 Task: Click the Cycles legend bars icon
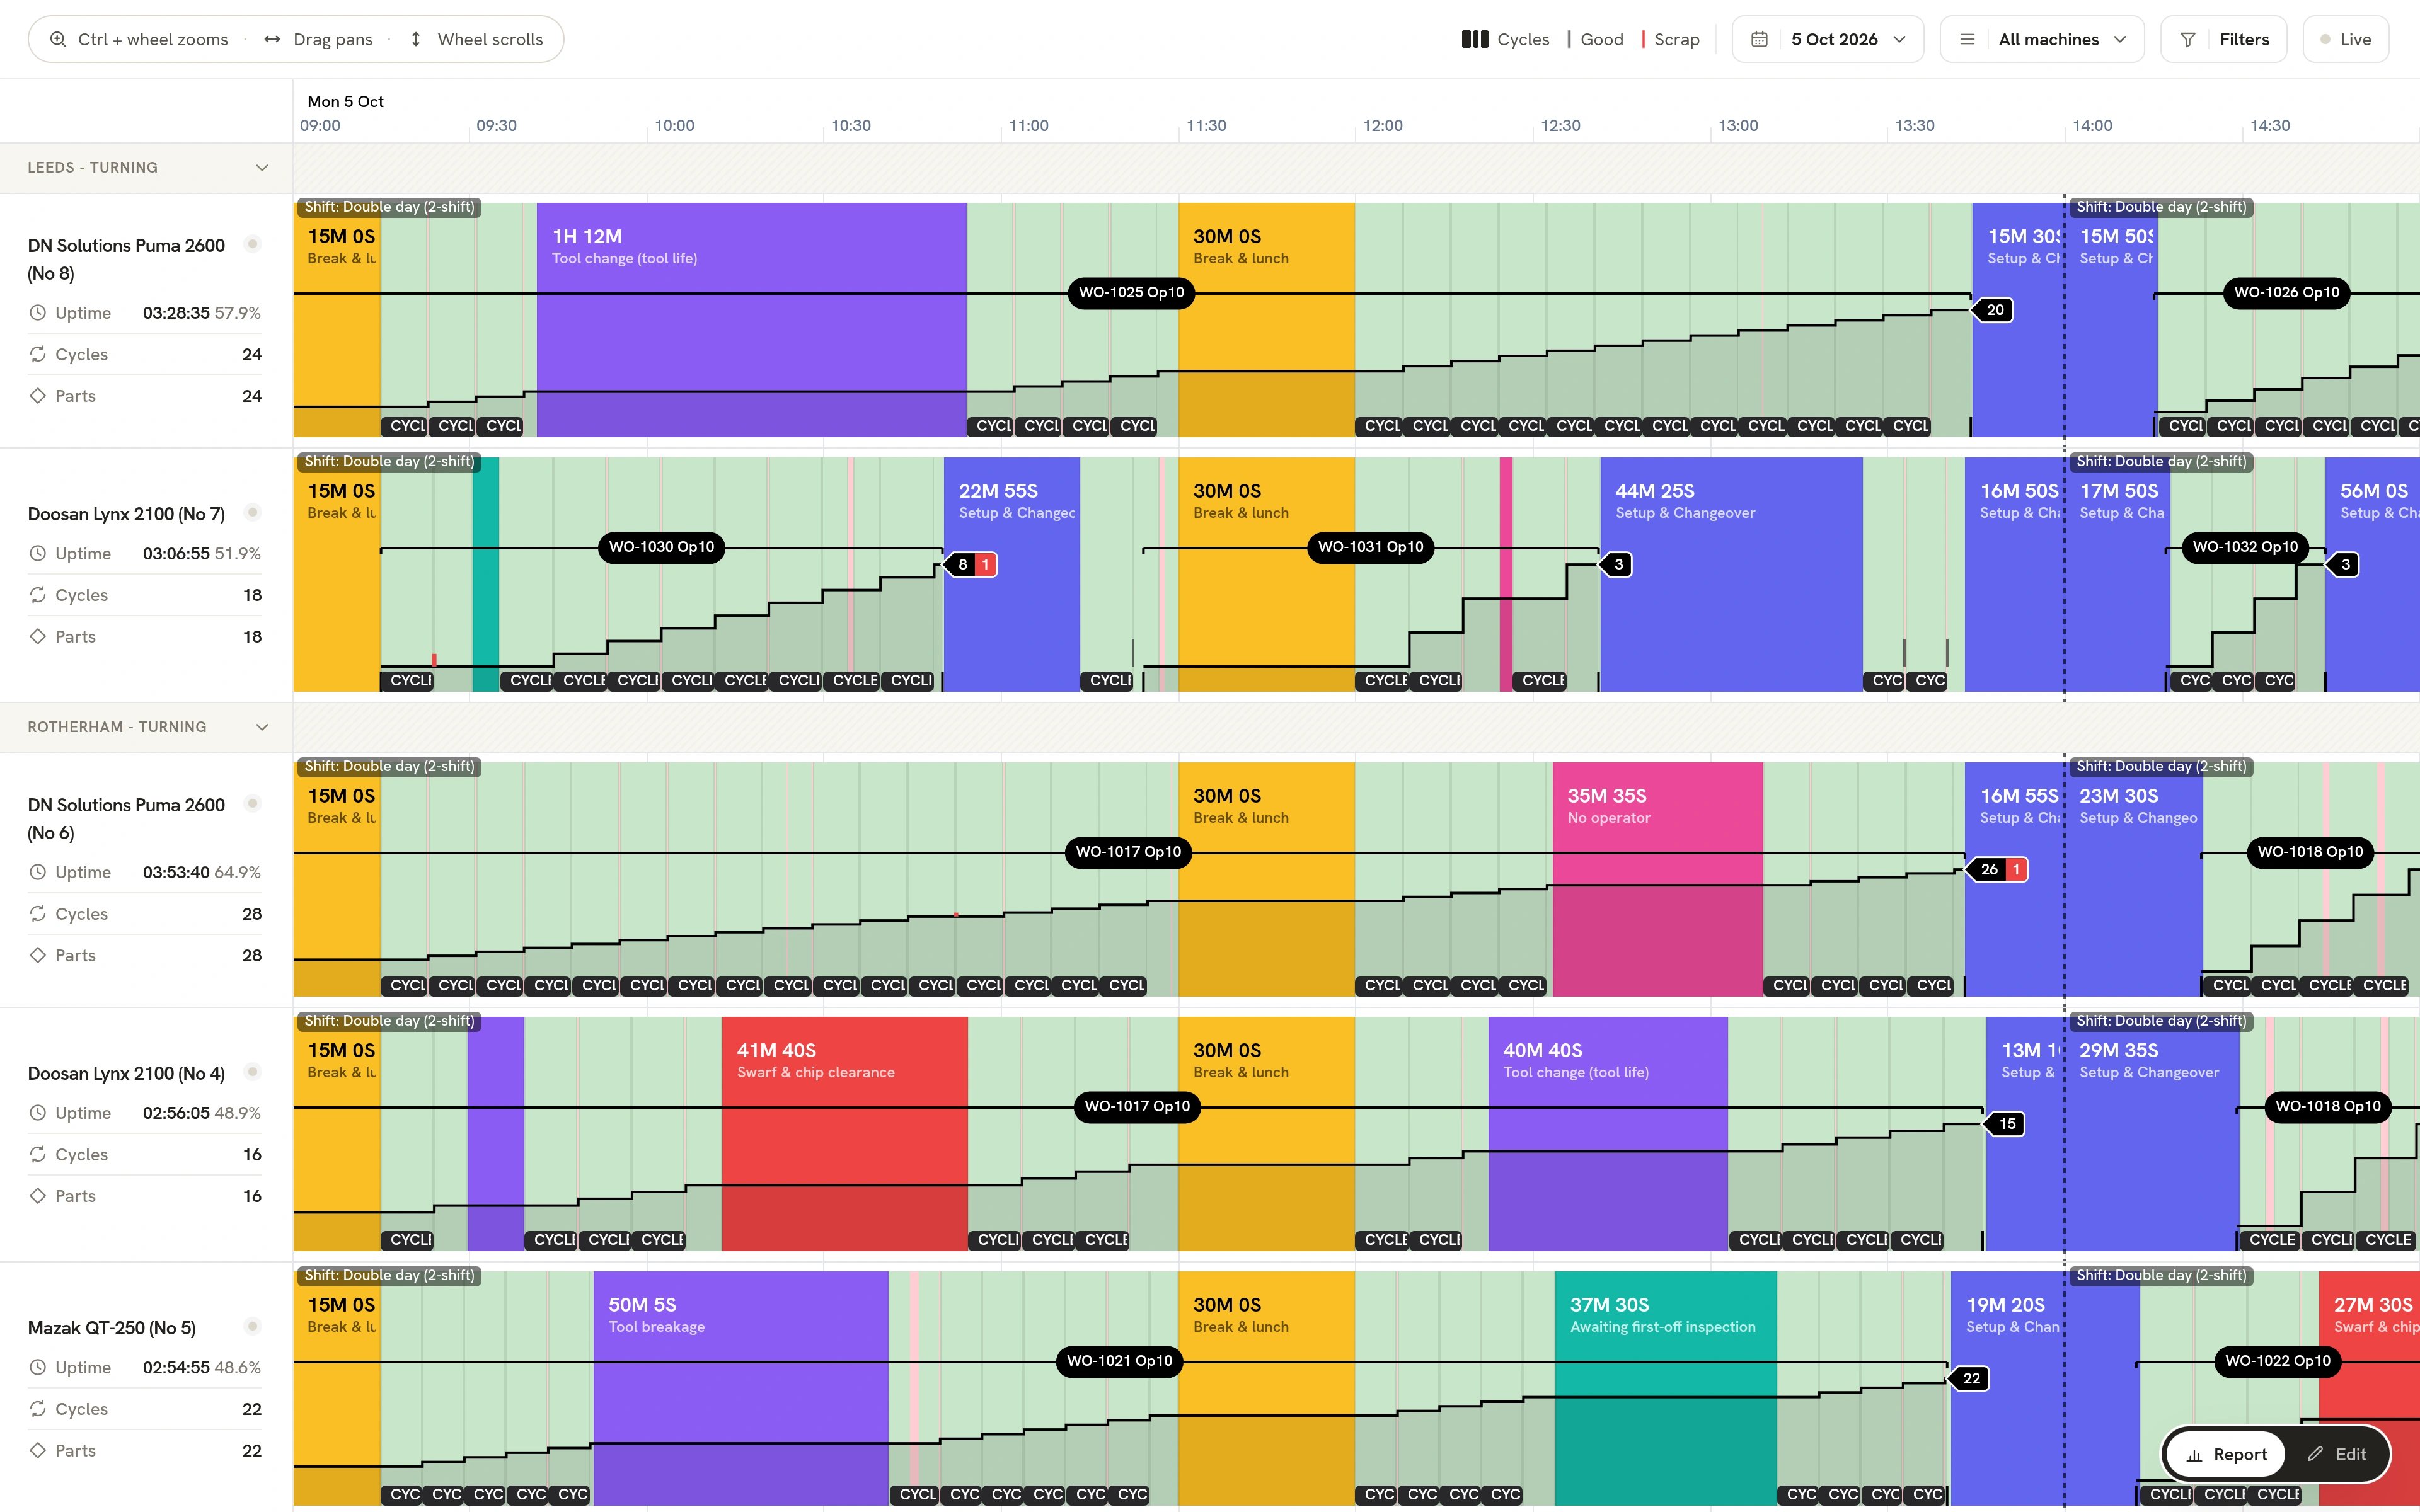[1475, 39]
